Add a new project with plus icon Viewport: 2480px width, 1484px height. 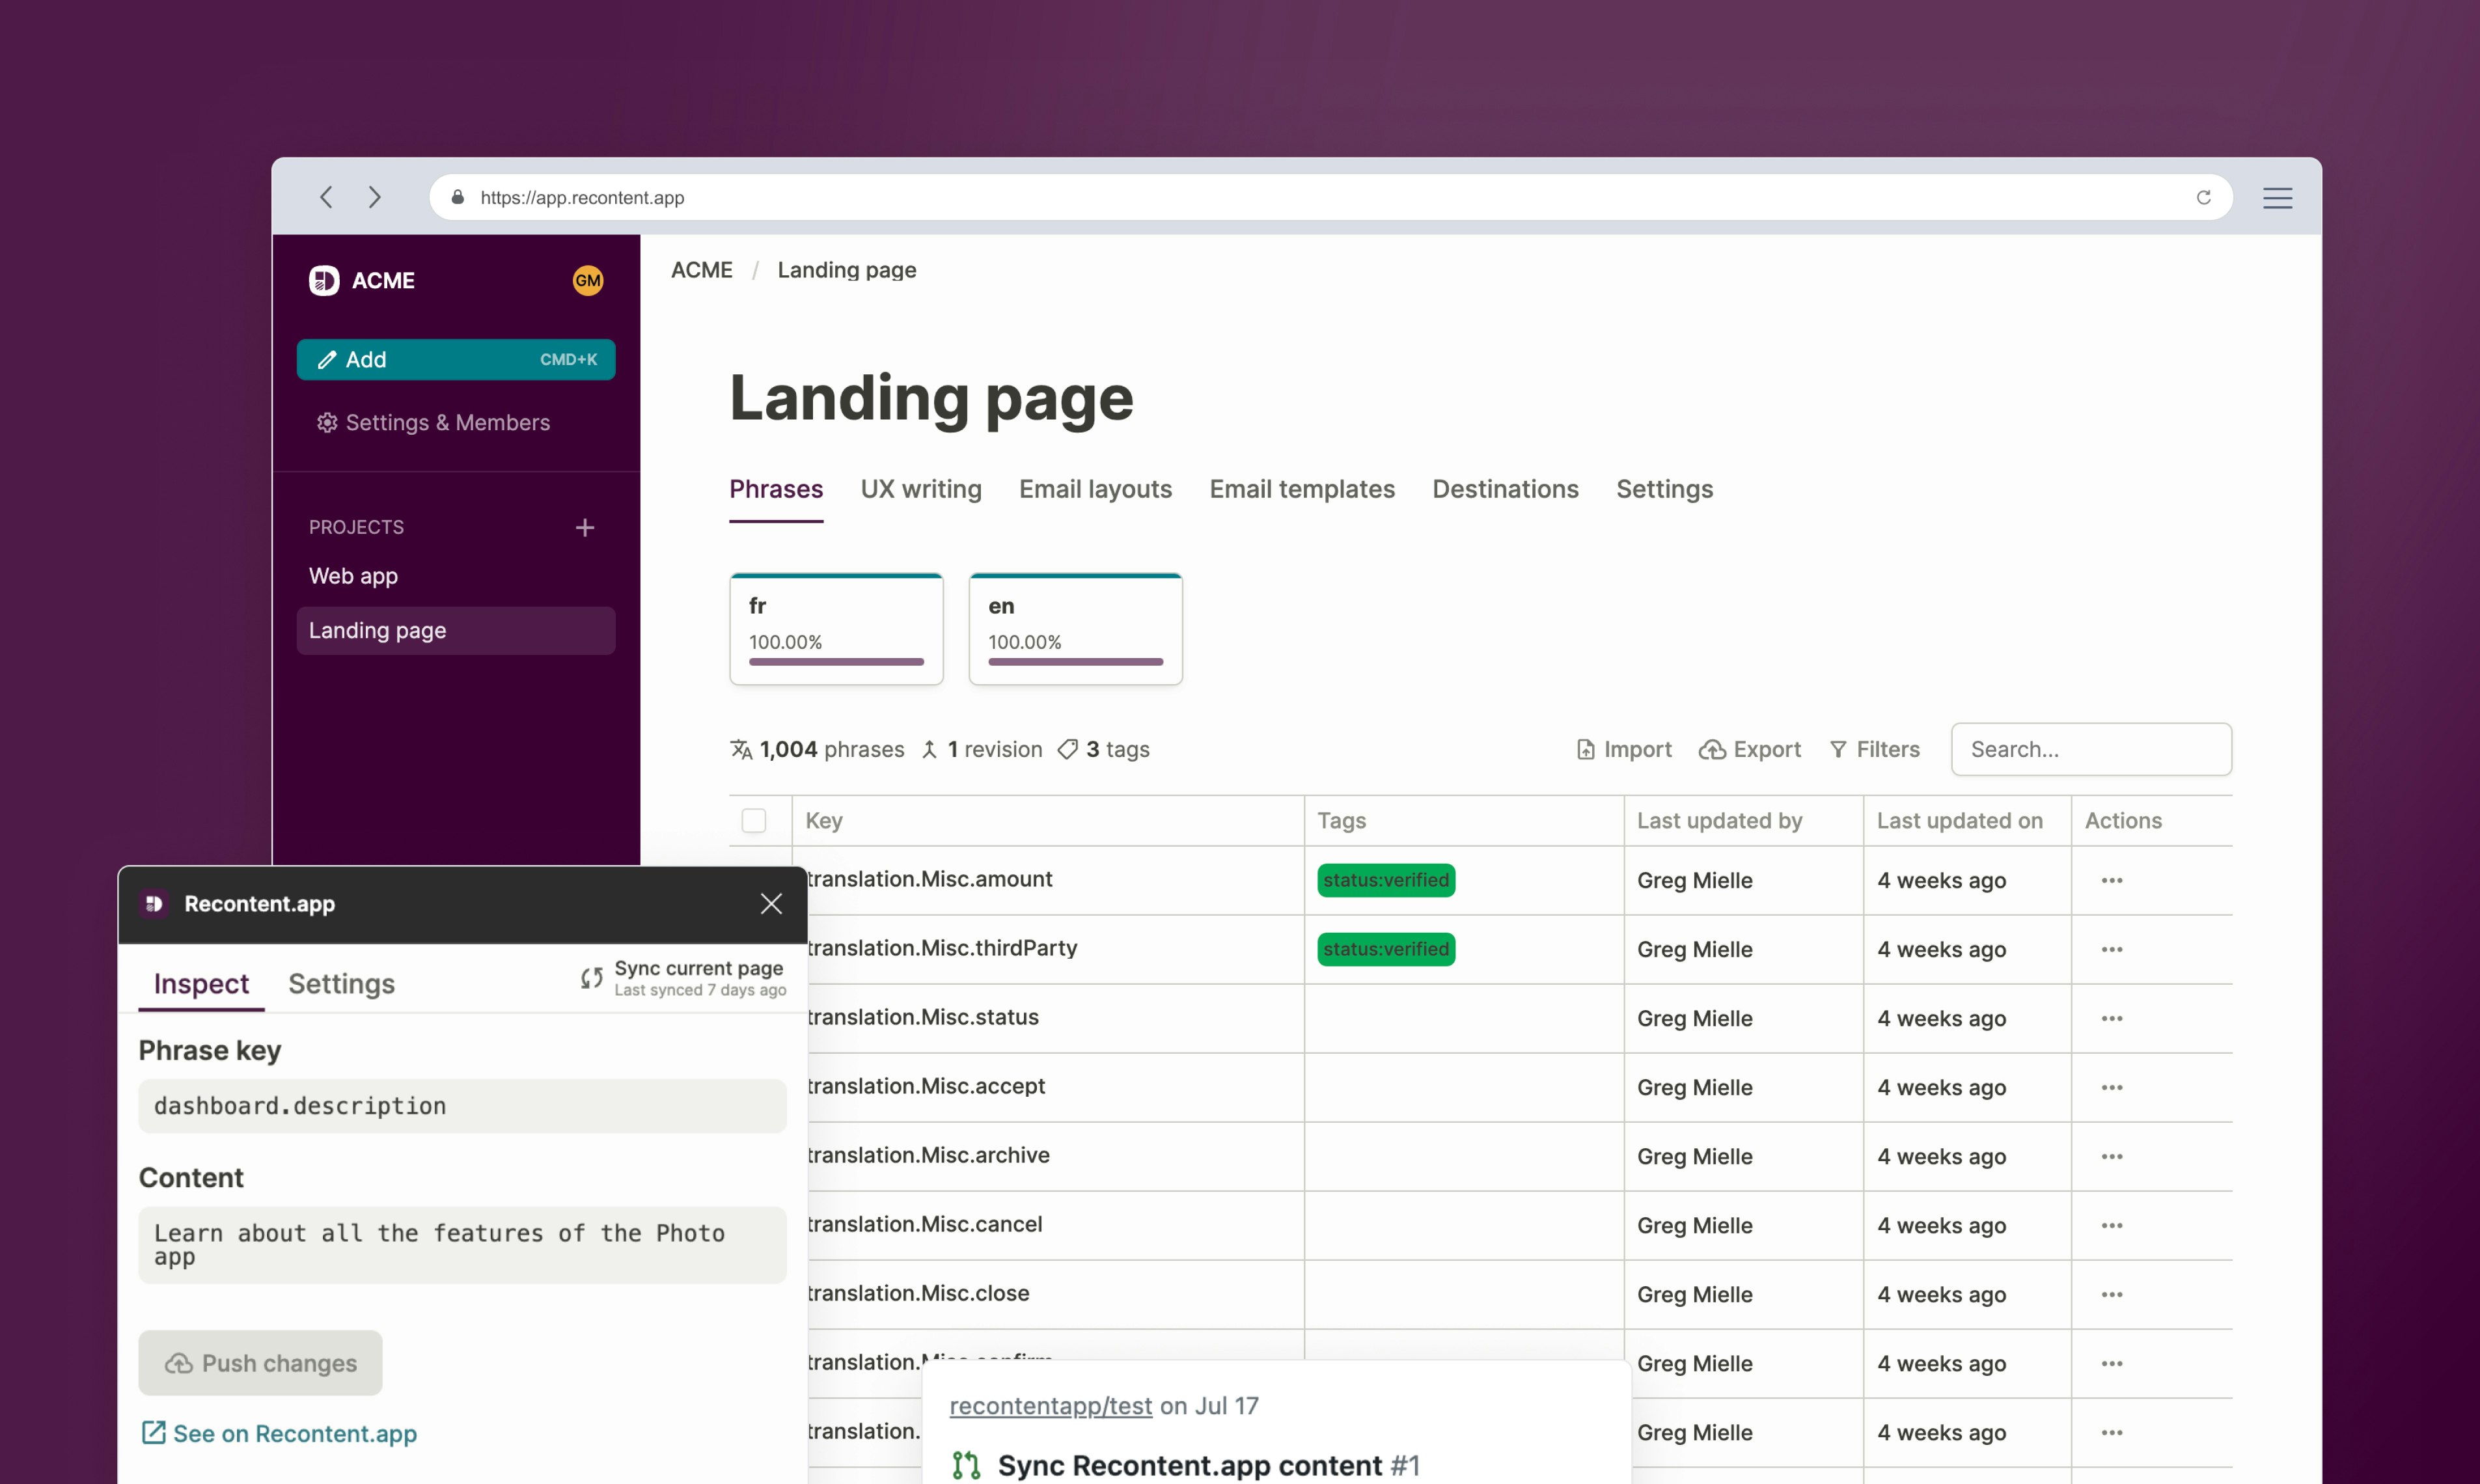[585, 527]
